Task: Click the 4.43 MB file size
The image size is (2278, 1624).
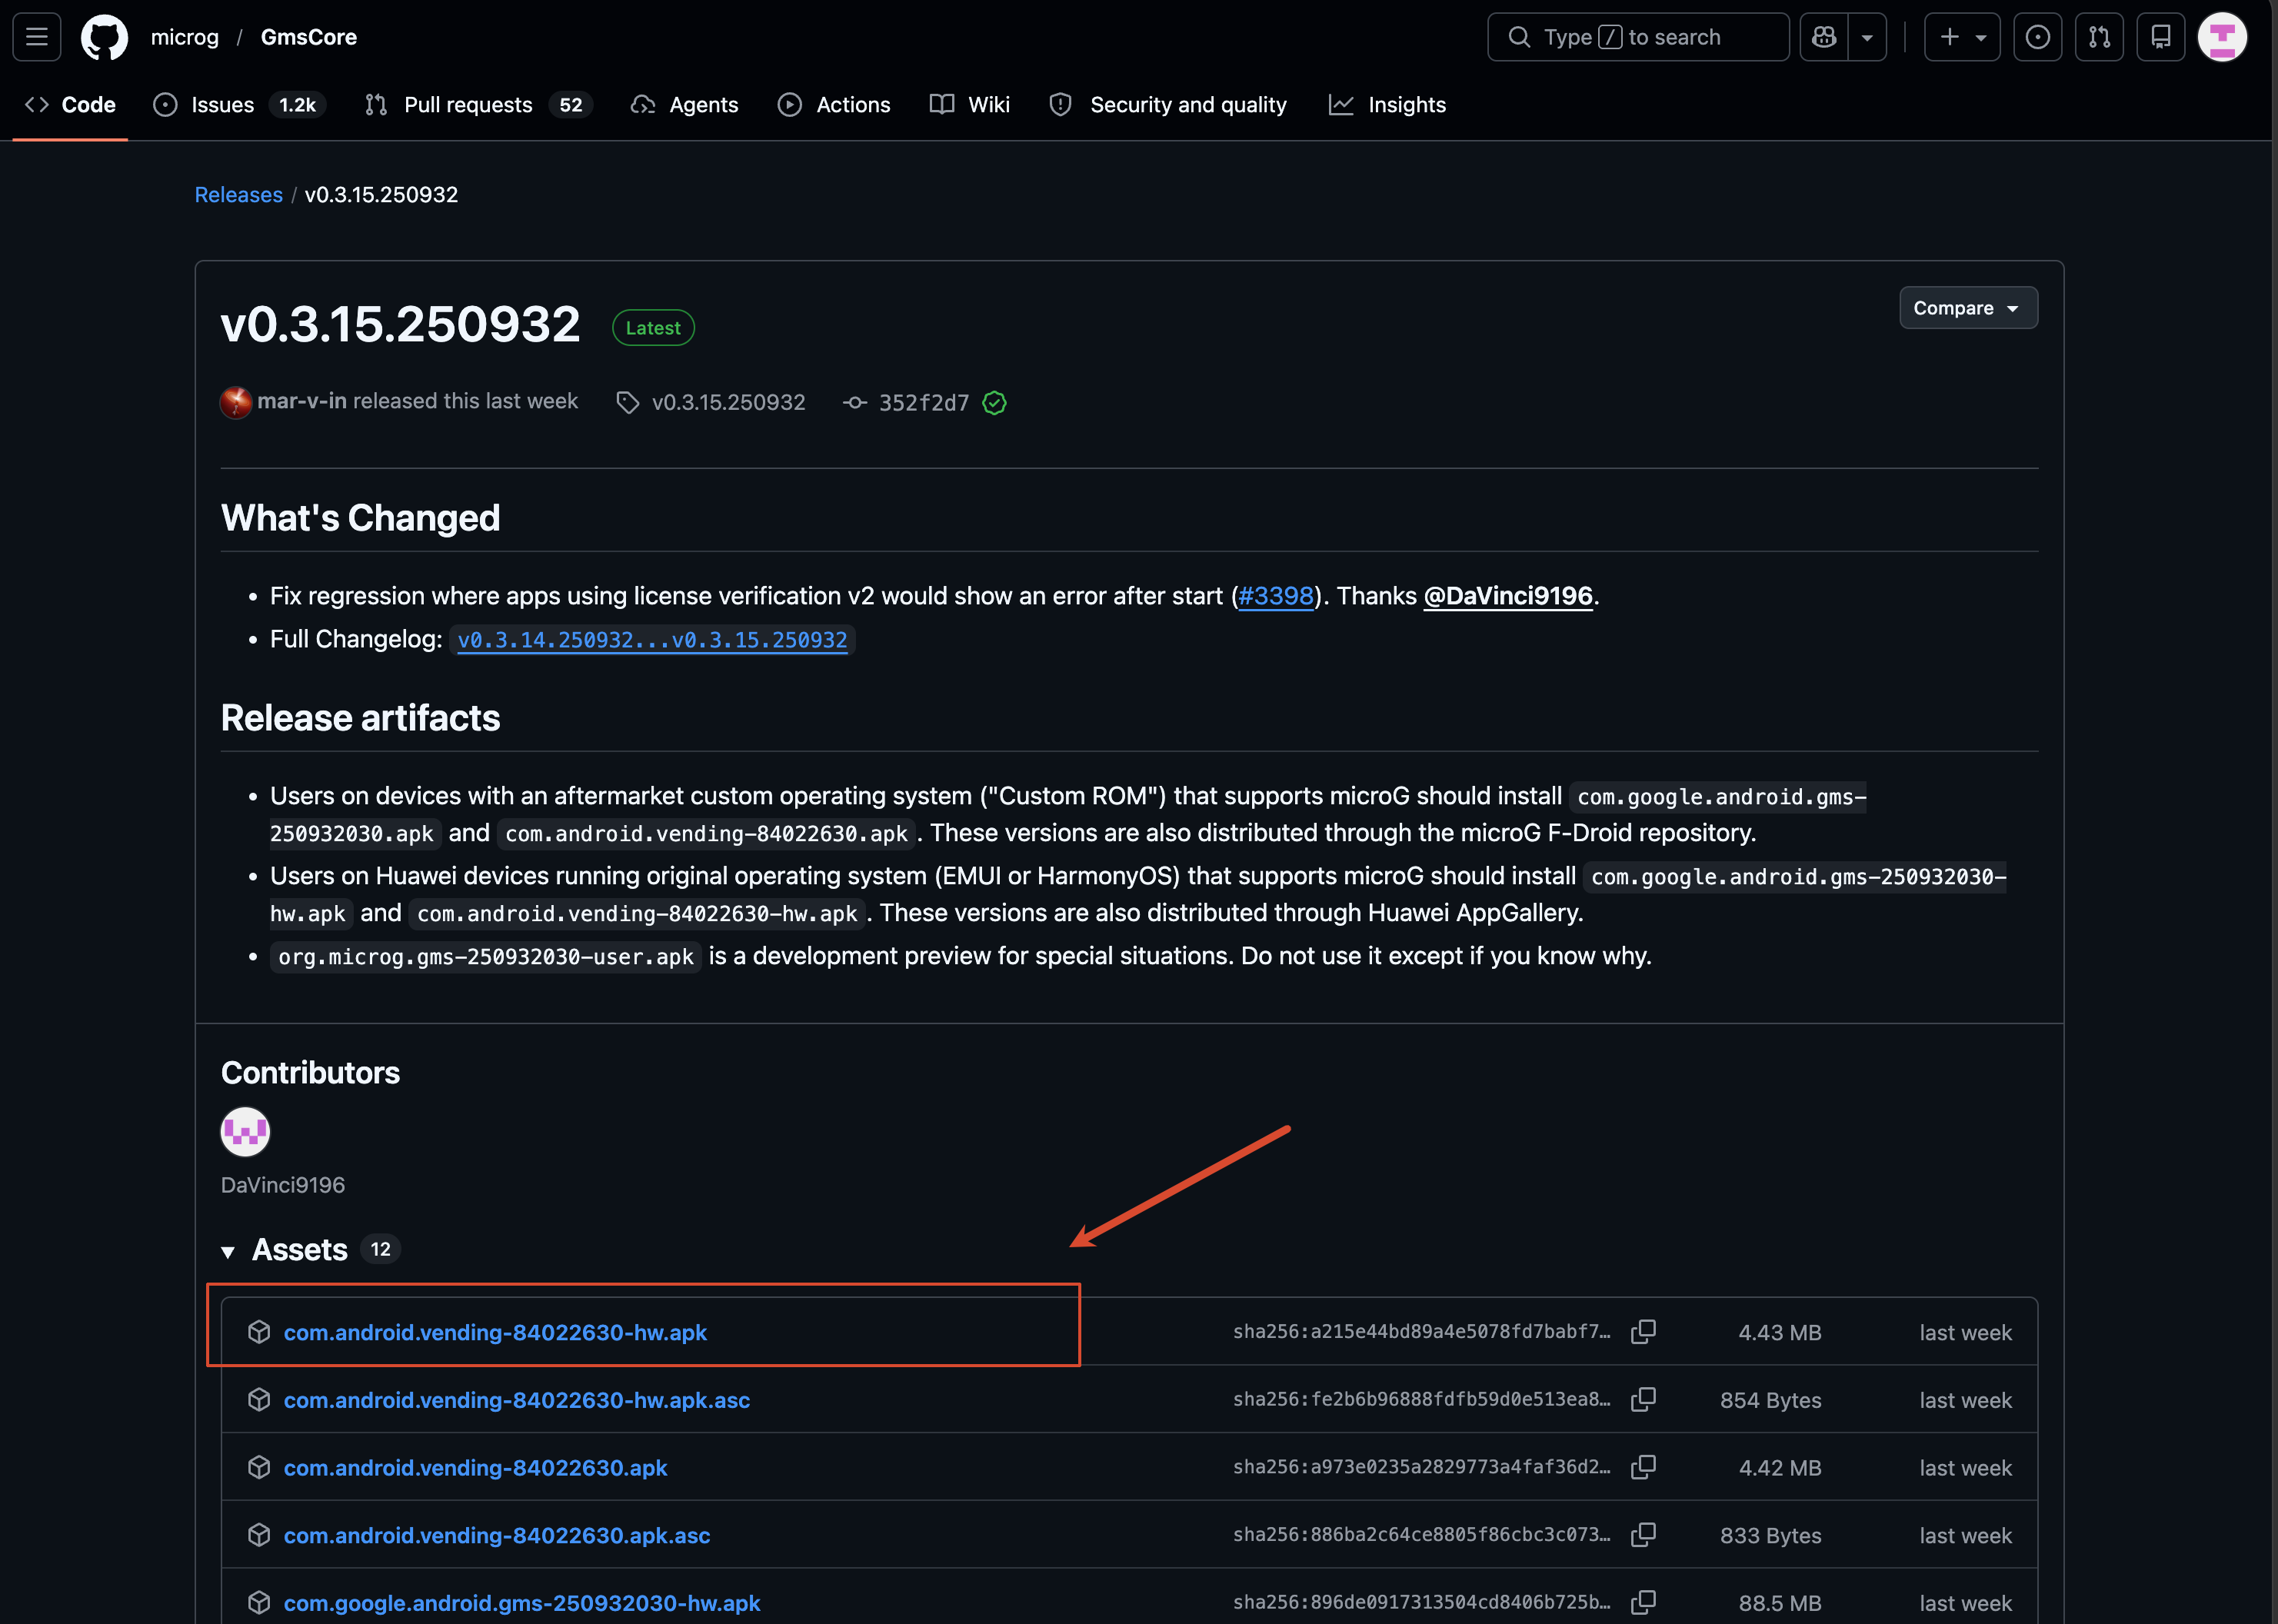Action: click(x=1780, y=1333)
